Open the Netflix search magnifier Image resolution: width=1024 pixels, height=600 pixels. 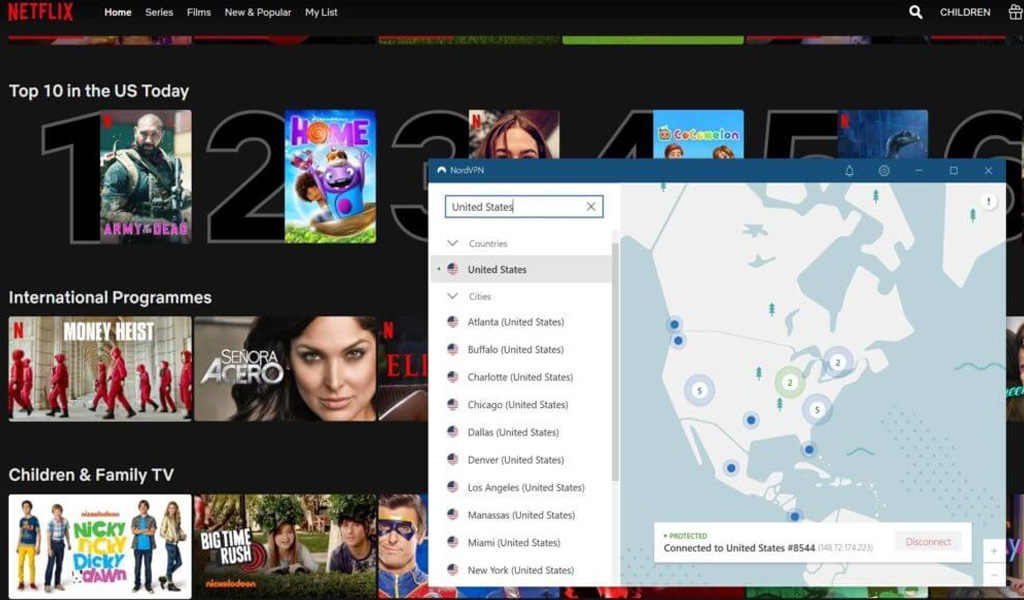[916, 12]
